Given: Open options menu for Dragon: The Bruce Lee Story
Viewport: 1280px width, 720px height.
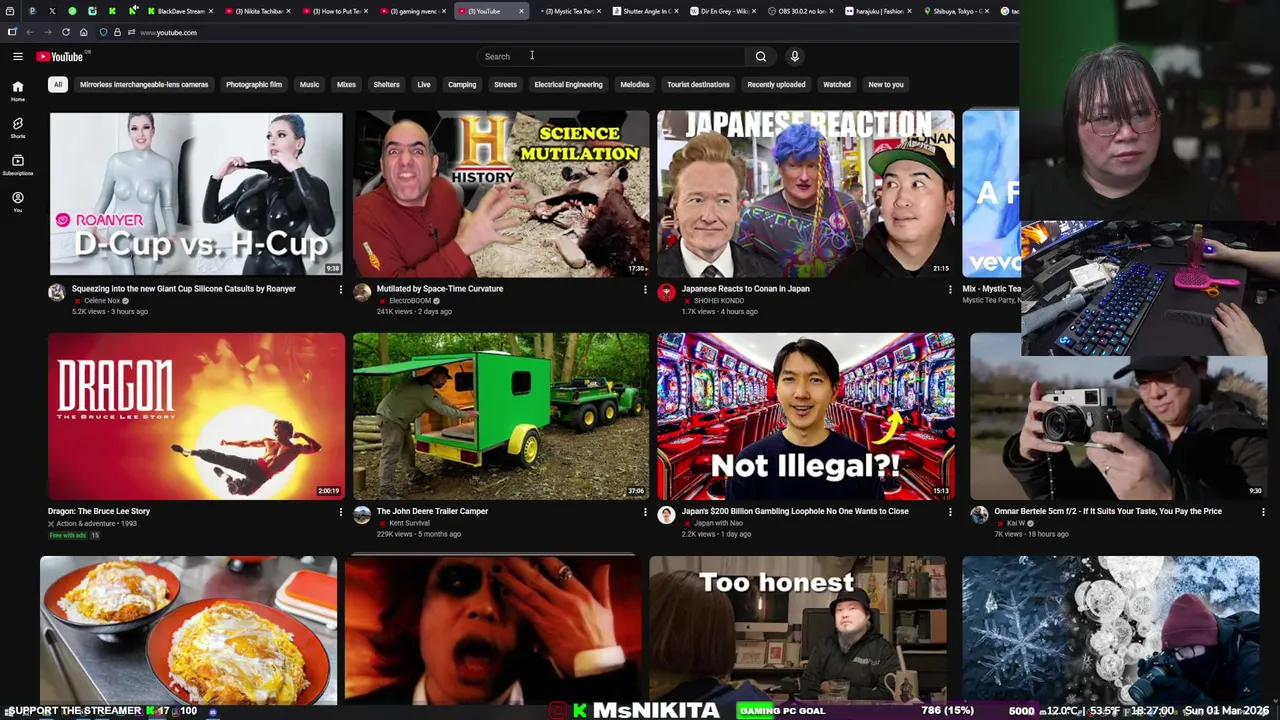Looking at the screenshot, I should click(340, 512).
